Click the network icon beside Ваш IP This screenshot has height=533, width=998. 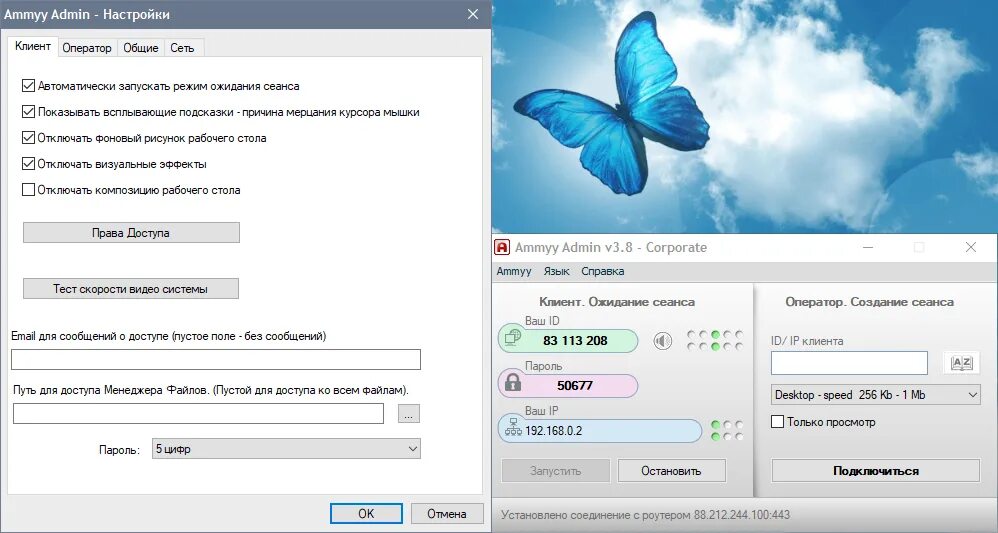click(x=512, y=428)
